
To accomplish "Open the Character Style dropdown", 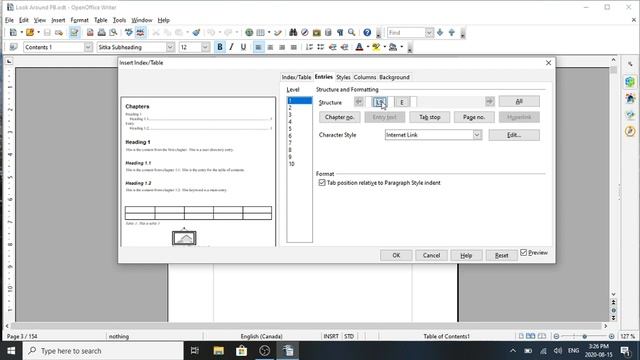I will pyautogui.click(x=477, y=135).
